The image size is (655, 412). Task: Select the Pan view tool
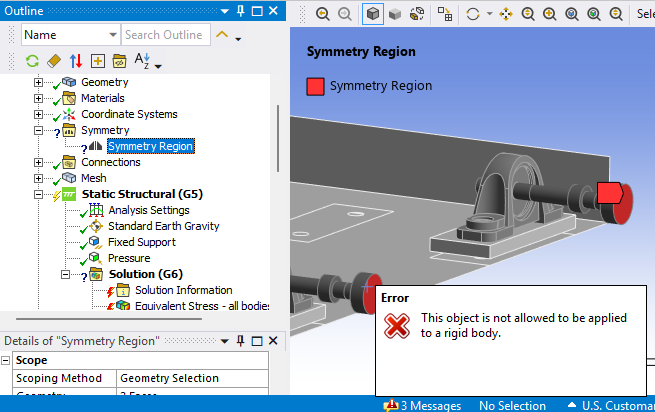(506, 14)
